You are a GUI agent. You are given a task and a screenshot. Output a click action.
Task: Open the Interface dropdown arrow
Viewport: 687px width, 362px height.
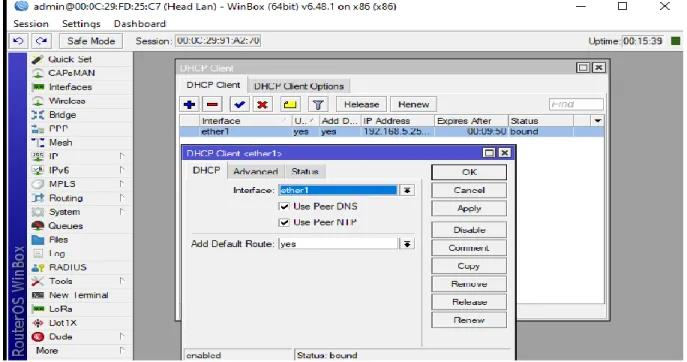[407, 190]
